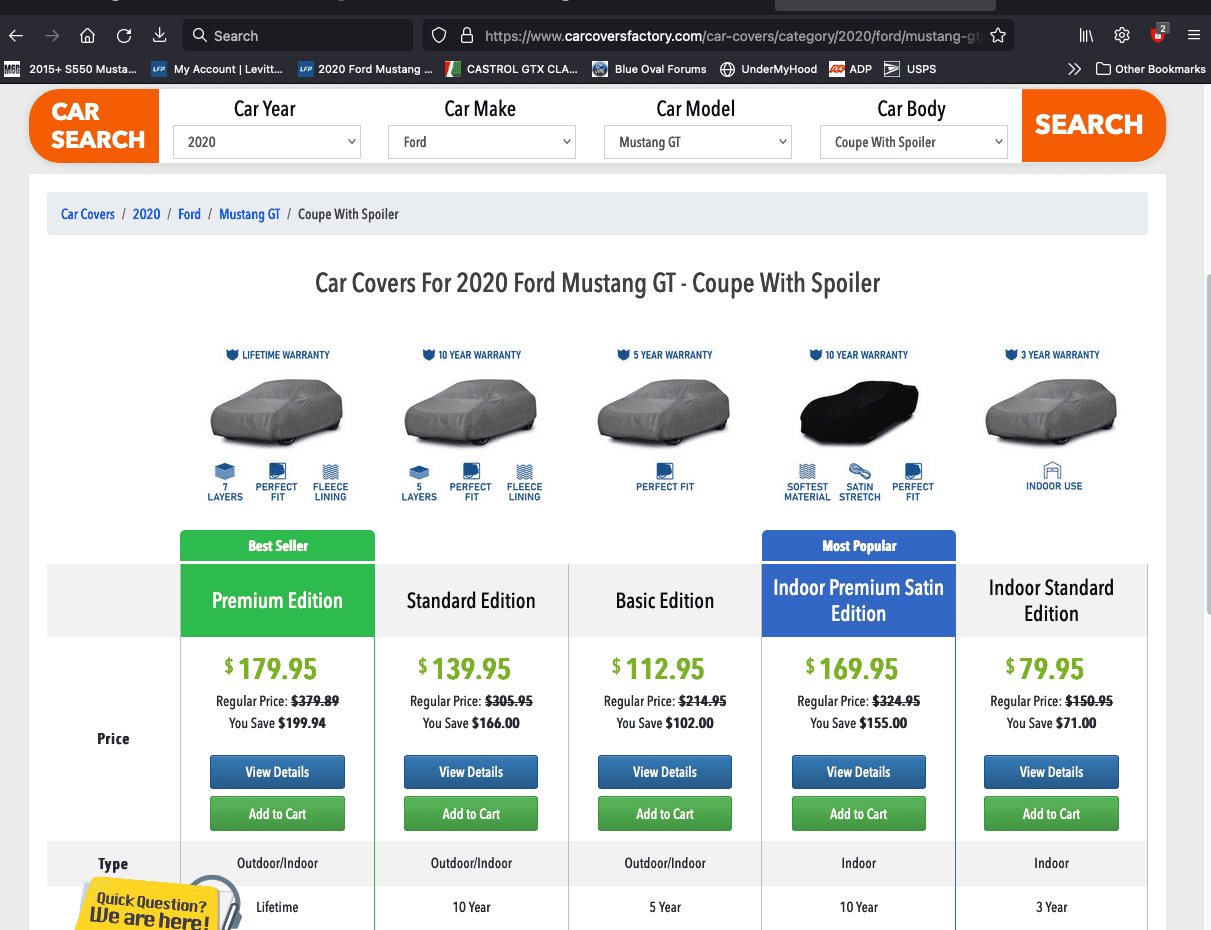Screen dimensions: 1211x930
Task: Reload the current page
Action: click(124, 36)
